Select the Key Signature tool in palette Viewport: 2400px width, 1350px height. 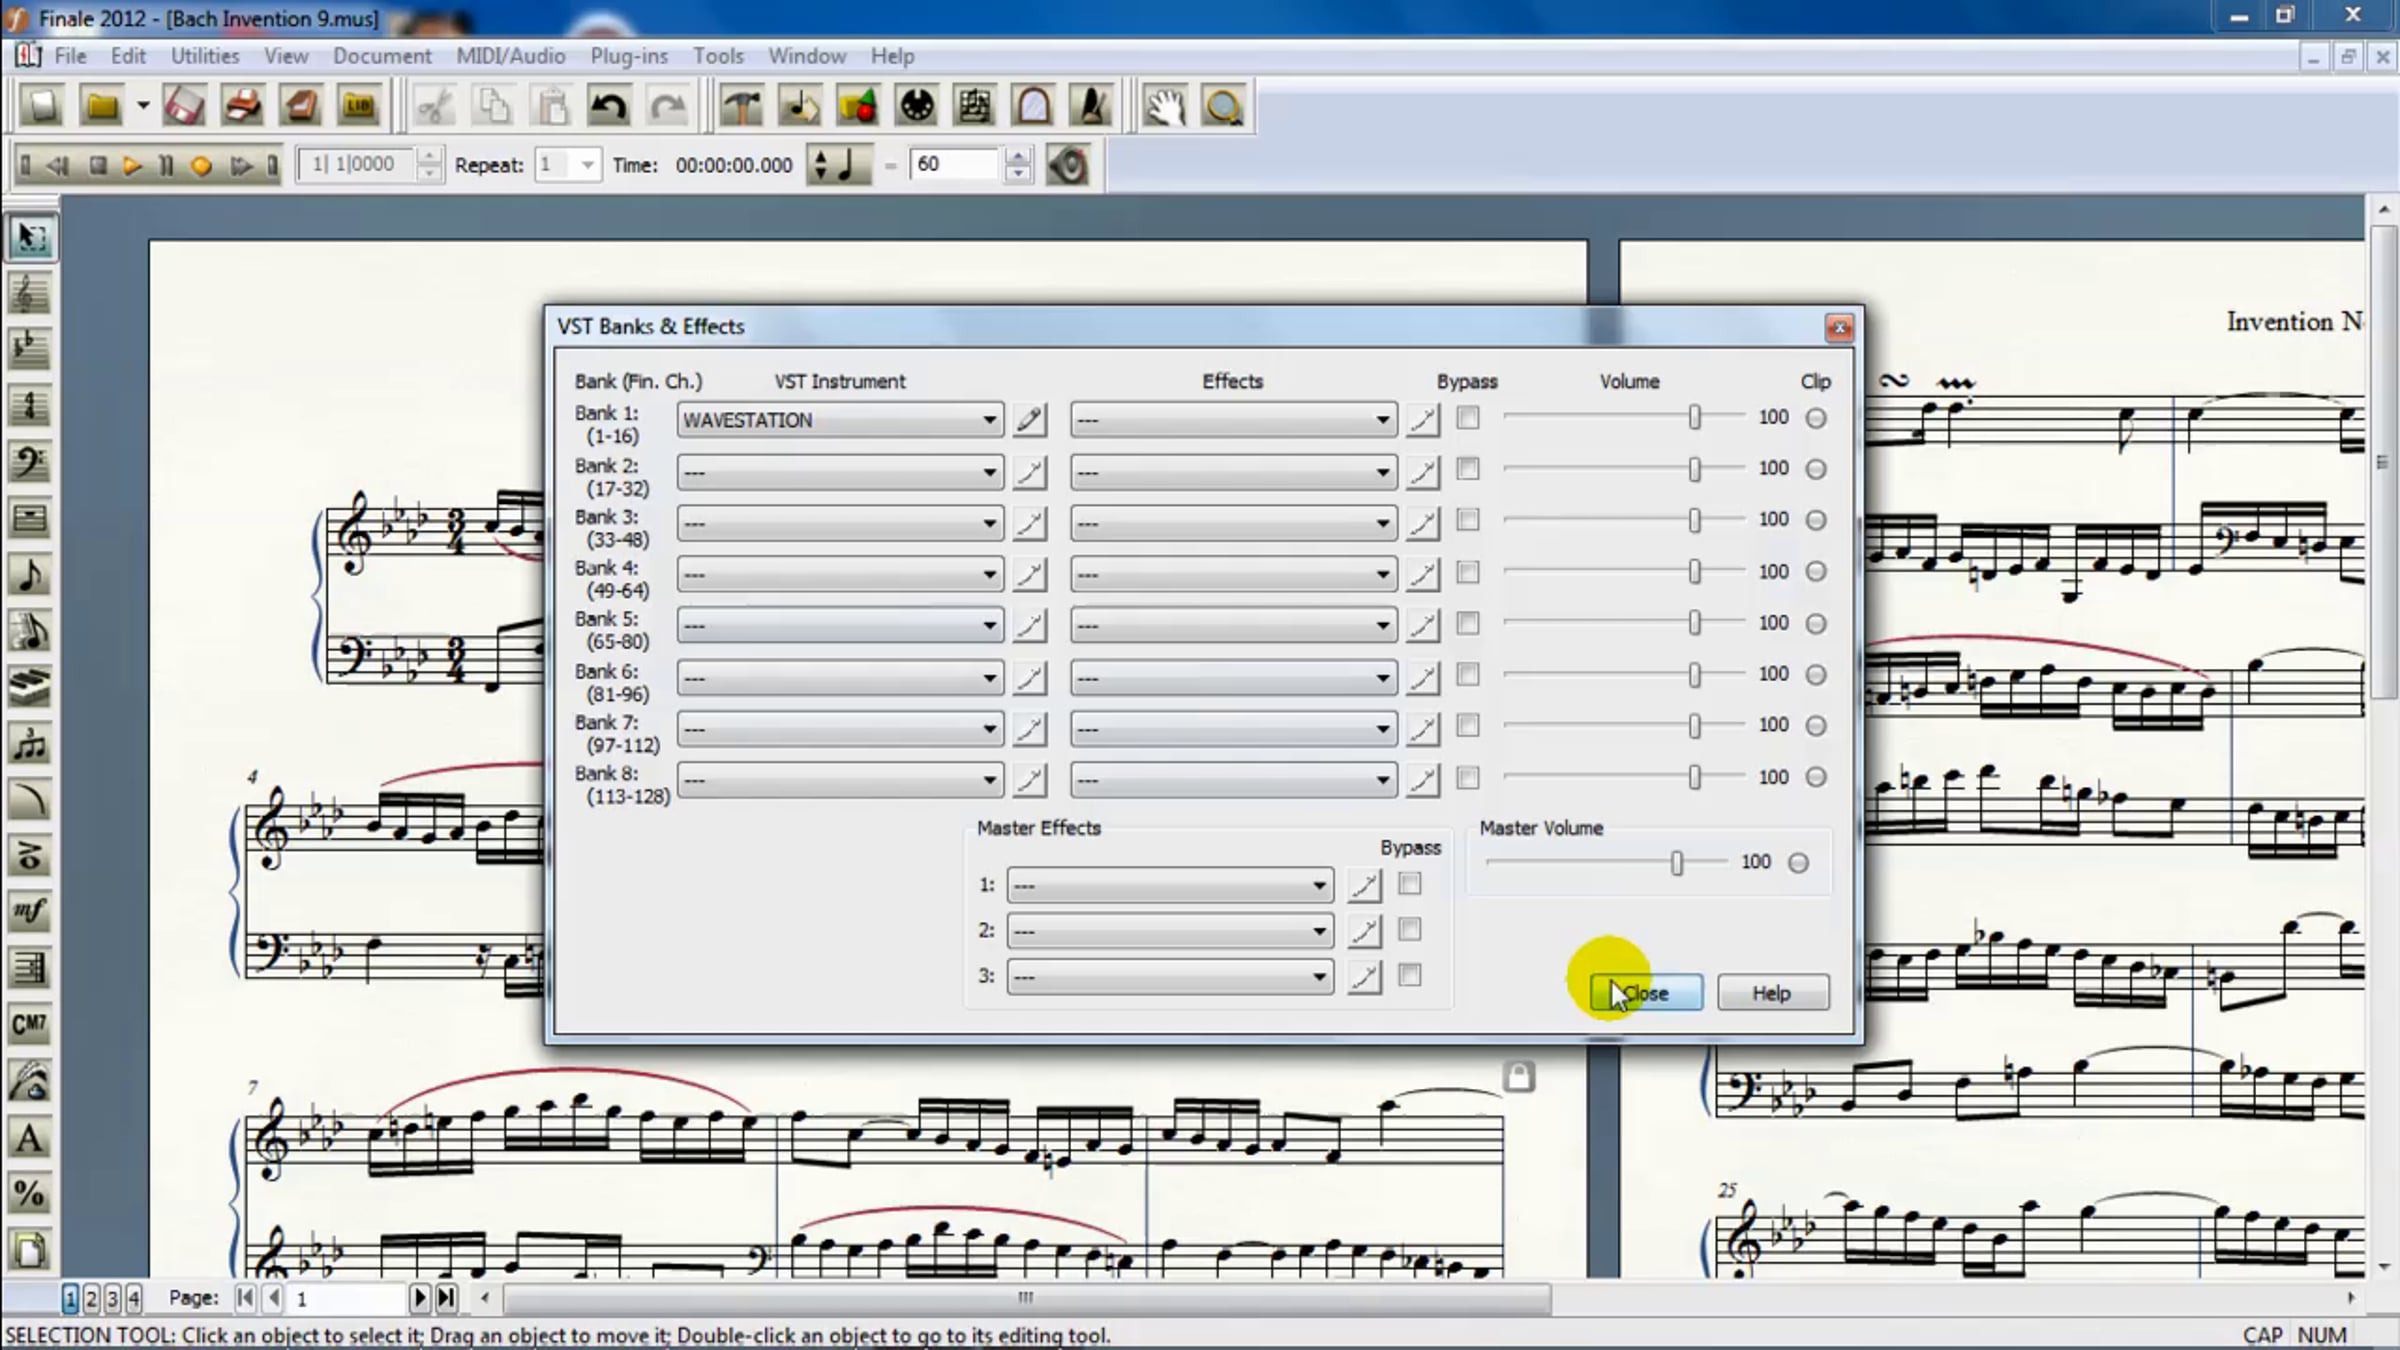tap(29, 349)
